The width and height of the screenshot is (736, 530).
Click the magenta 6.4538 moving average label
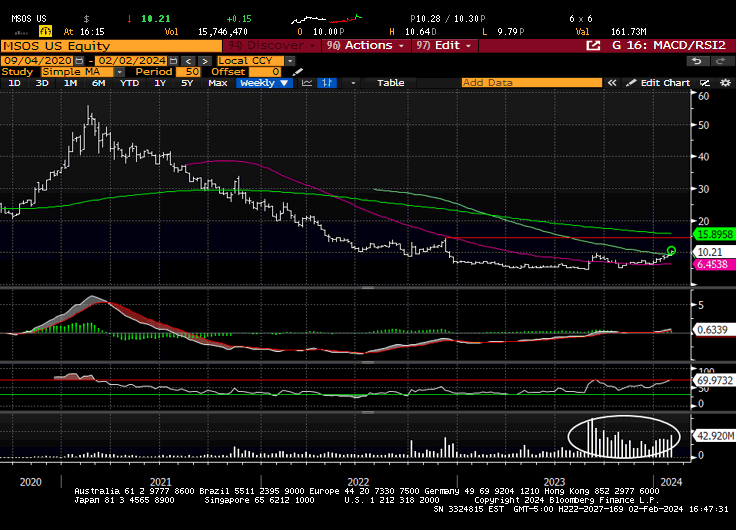coord(713,265)
